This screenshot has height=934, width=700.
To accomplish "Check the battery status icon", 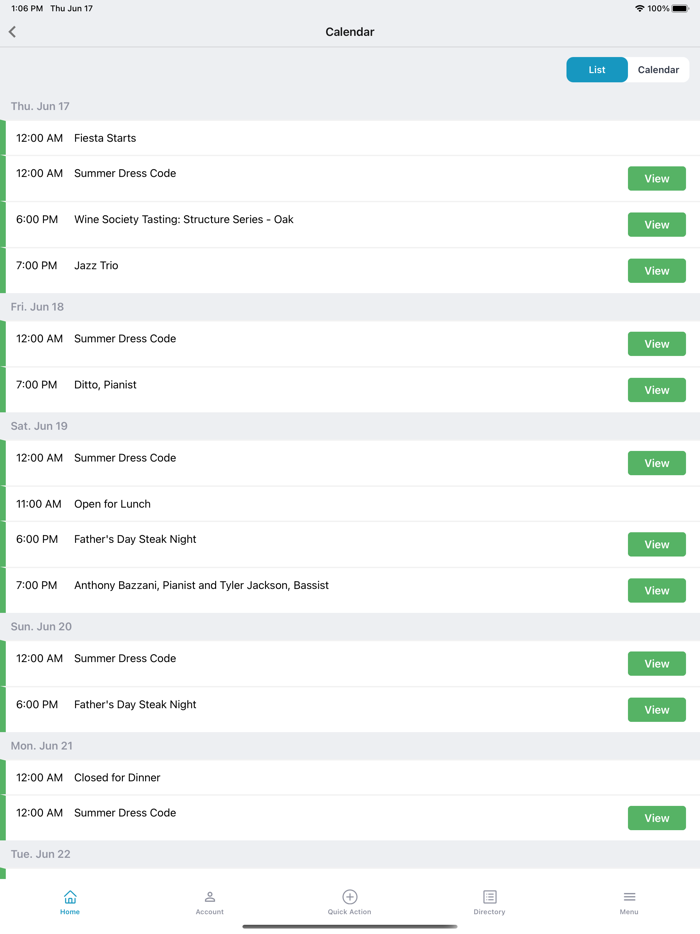I will point(680,8).
